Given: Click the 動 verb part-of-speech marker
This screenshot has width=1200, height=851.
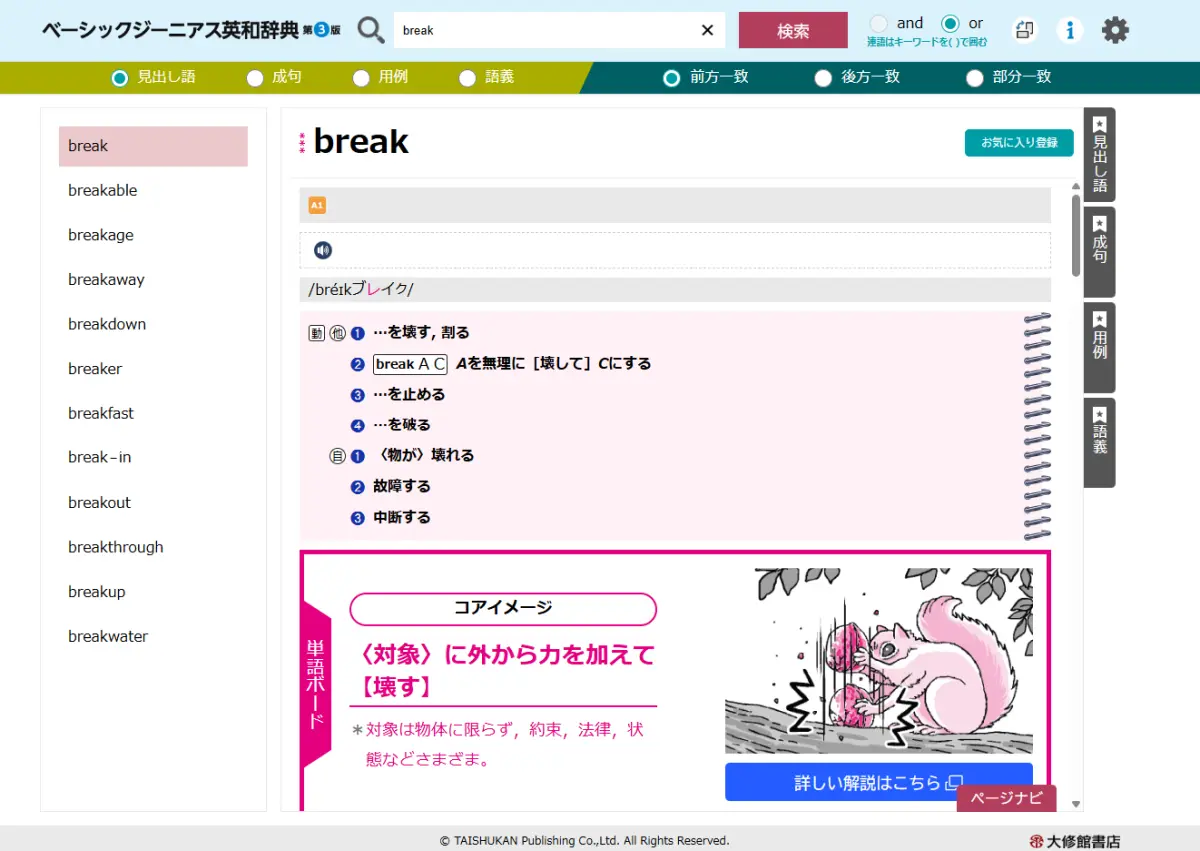Looking at the screenshot, I should point(316,333).
